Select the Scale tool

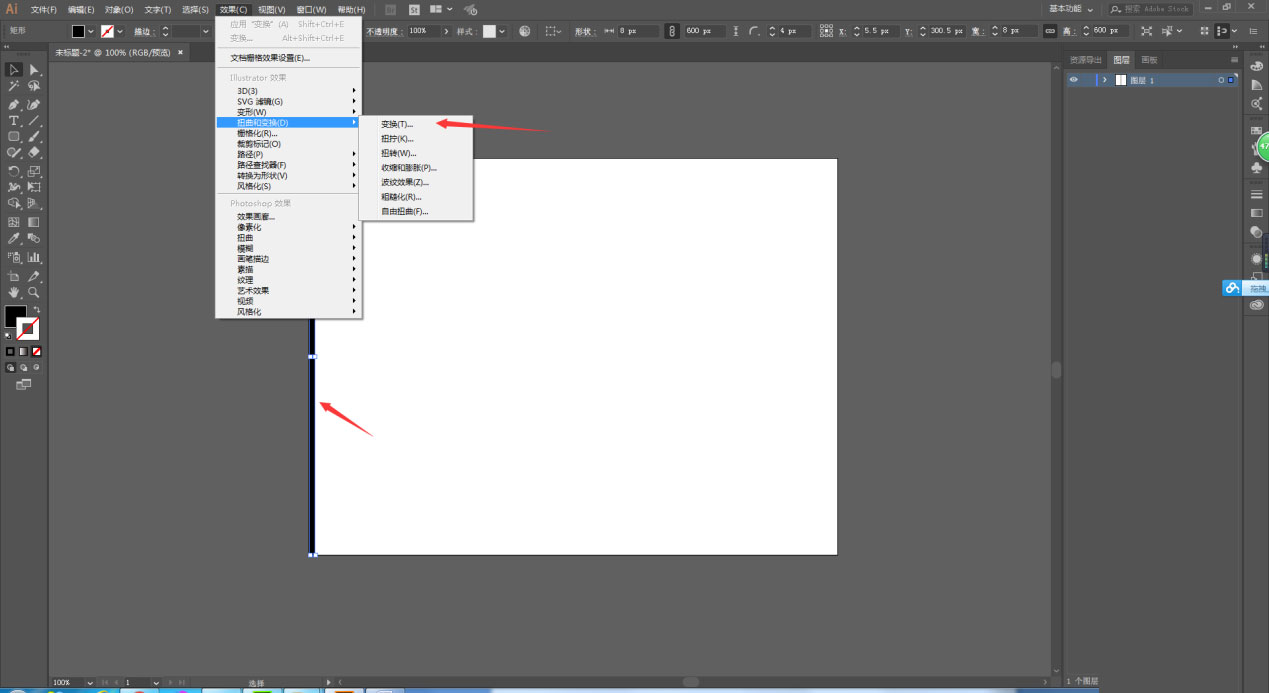click(34, 171)
